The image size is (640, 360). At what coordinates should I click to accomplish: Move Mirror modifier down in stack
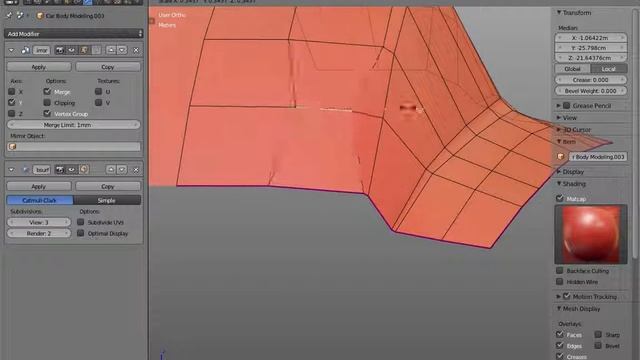122,50
